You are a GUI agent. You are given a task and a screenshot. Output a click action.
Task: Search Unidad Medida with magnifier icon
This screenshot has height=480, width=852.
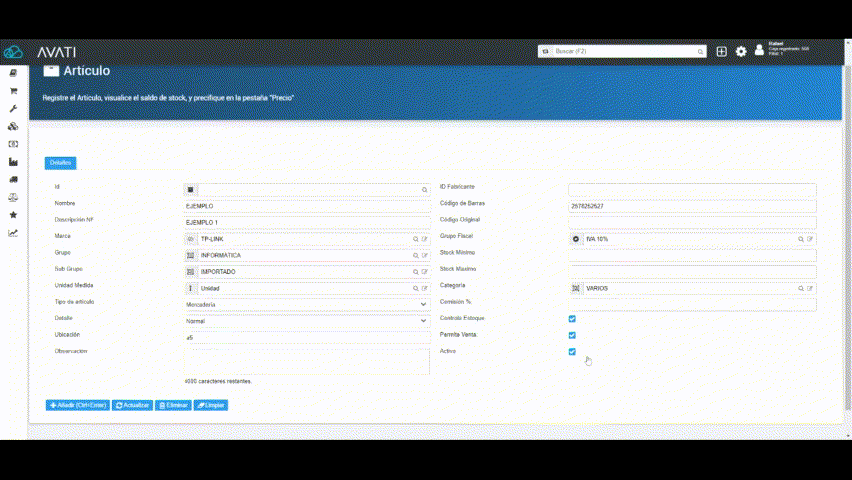point(416,289)
